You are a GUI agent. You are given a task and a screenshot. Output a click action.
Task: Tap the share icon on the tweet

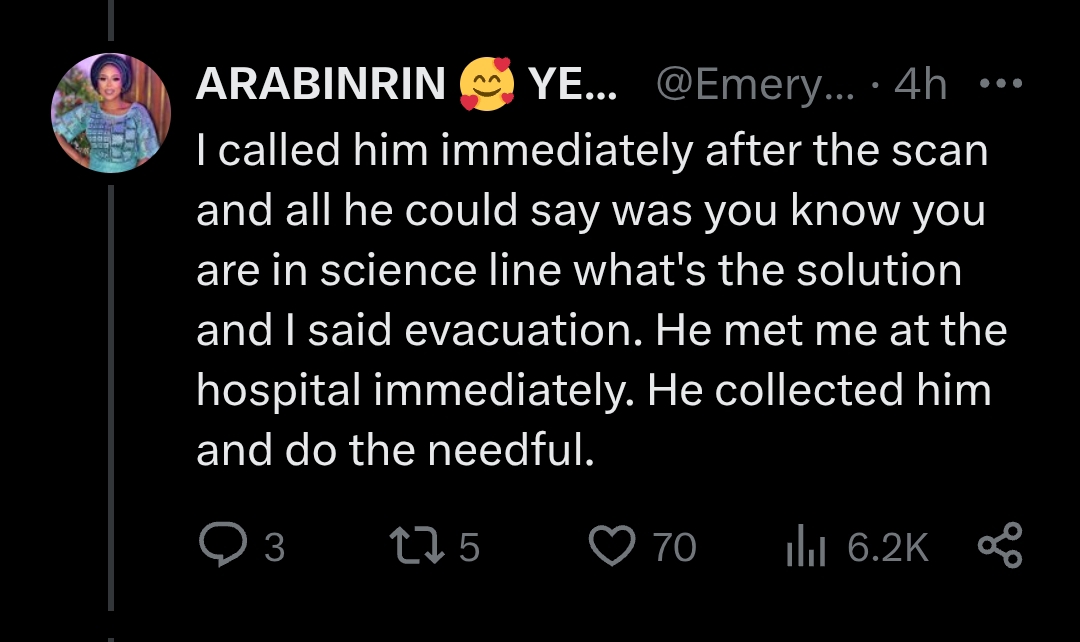[999, 546]
